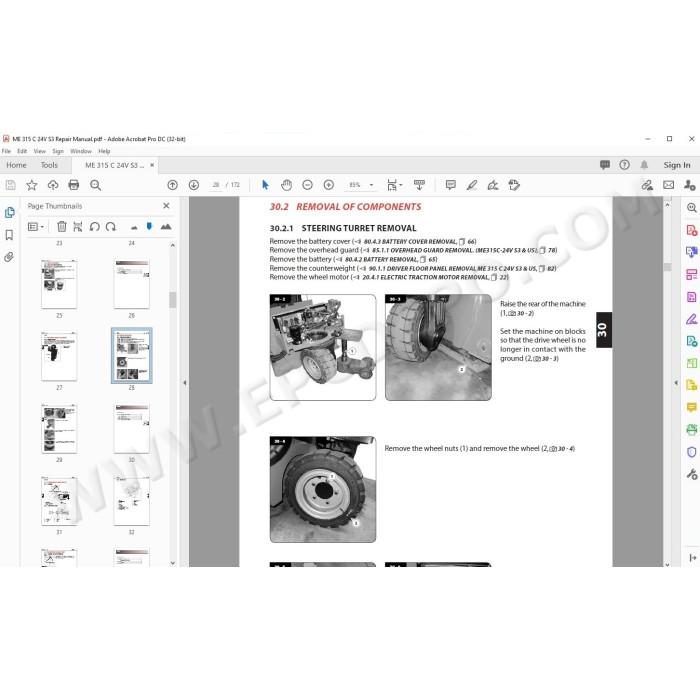Go to next page with the down arrow
700x700 pixels.
tap(194, 185)
